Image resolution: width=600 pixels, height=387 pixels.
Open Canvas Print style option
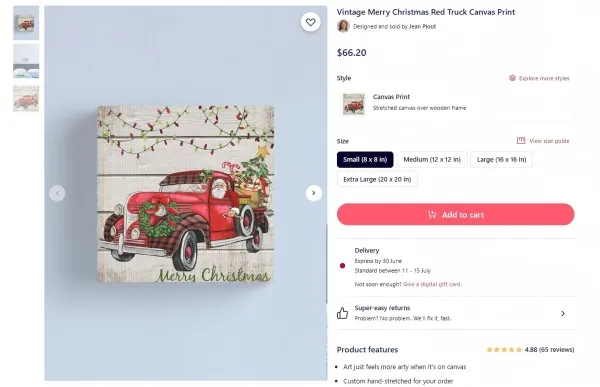[x=455, y=103]
